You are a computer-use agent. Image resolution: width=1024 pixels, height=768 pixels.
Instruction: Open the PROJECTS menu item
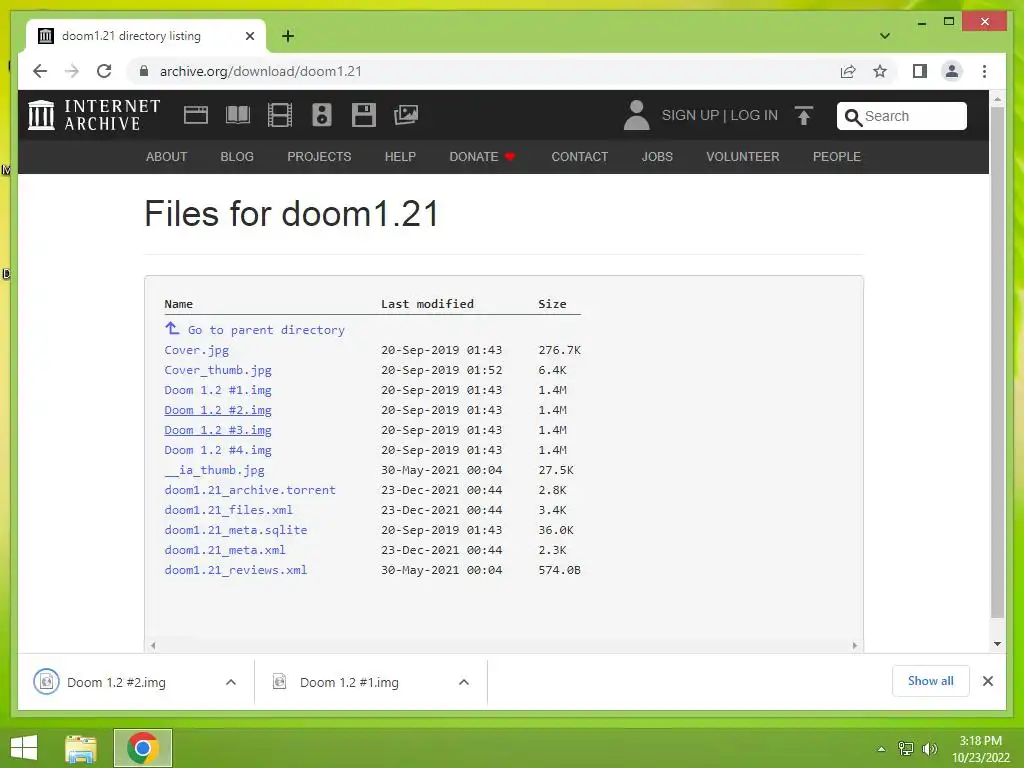pyautogui.click(x=319, y=157)
